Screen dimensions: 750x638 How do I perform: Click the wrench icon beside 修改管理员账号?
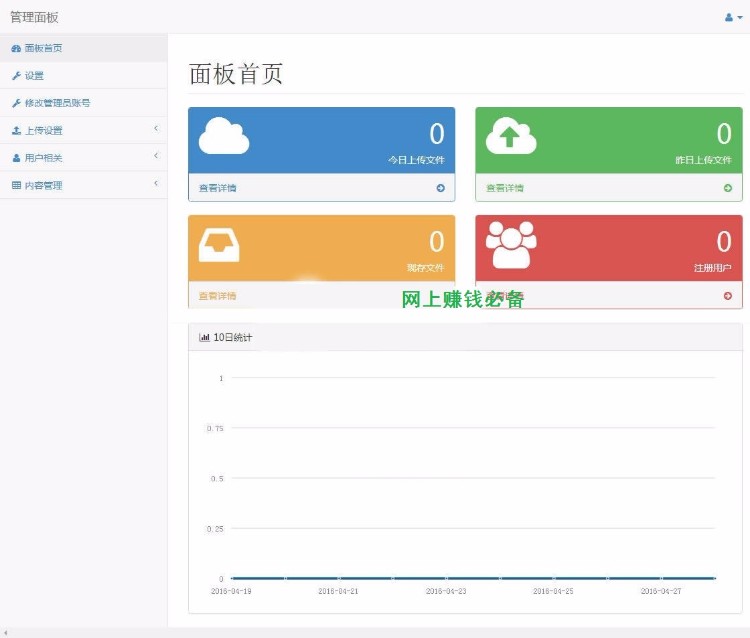(16, 103)
